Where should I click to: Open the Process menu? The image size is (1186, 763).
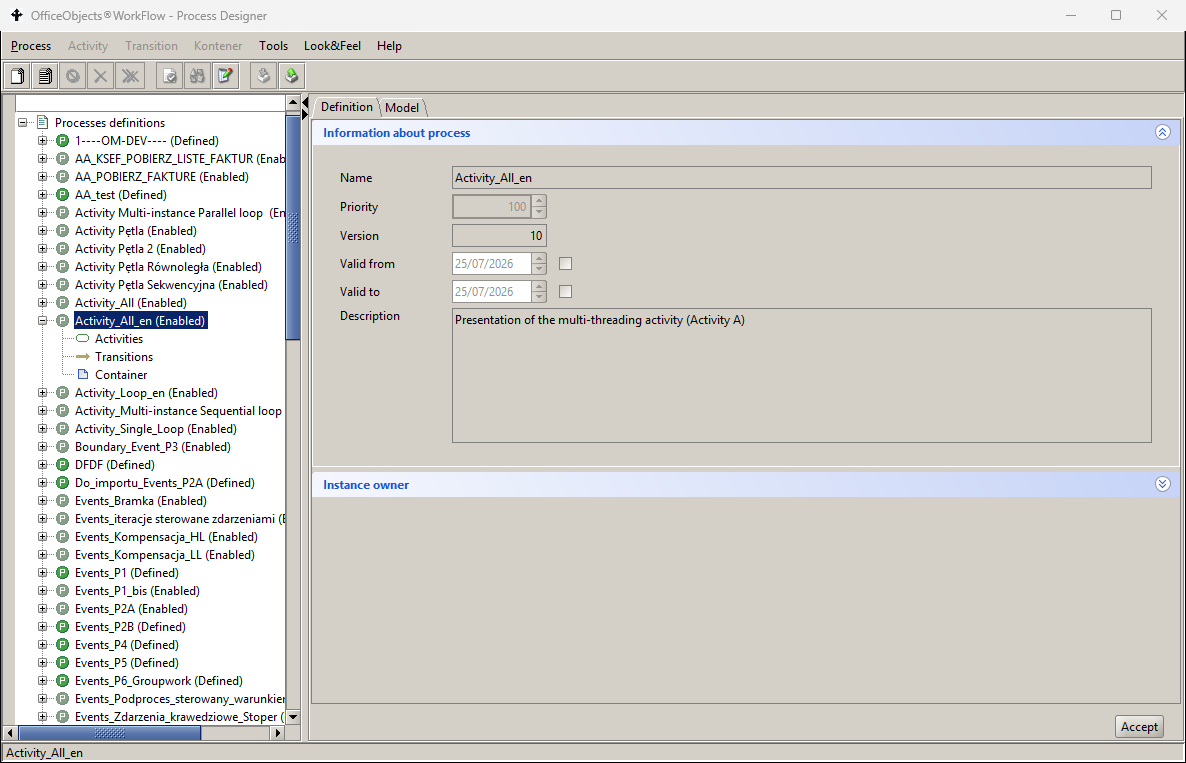point(31,45)
